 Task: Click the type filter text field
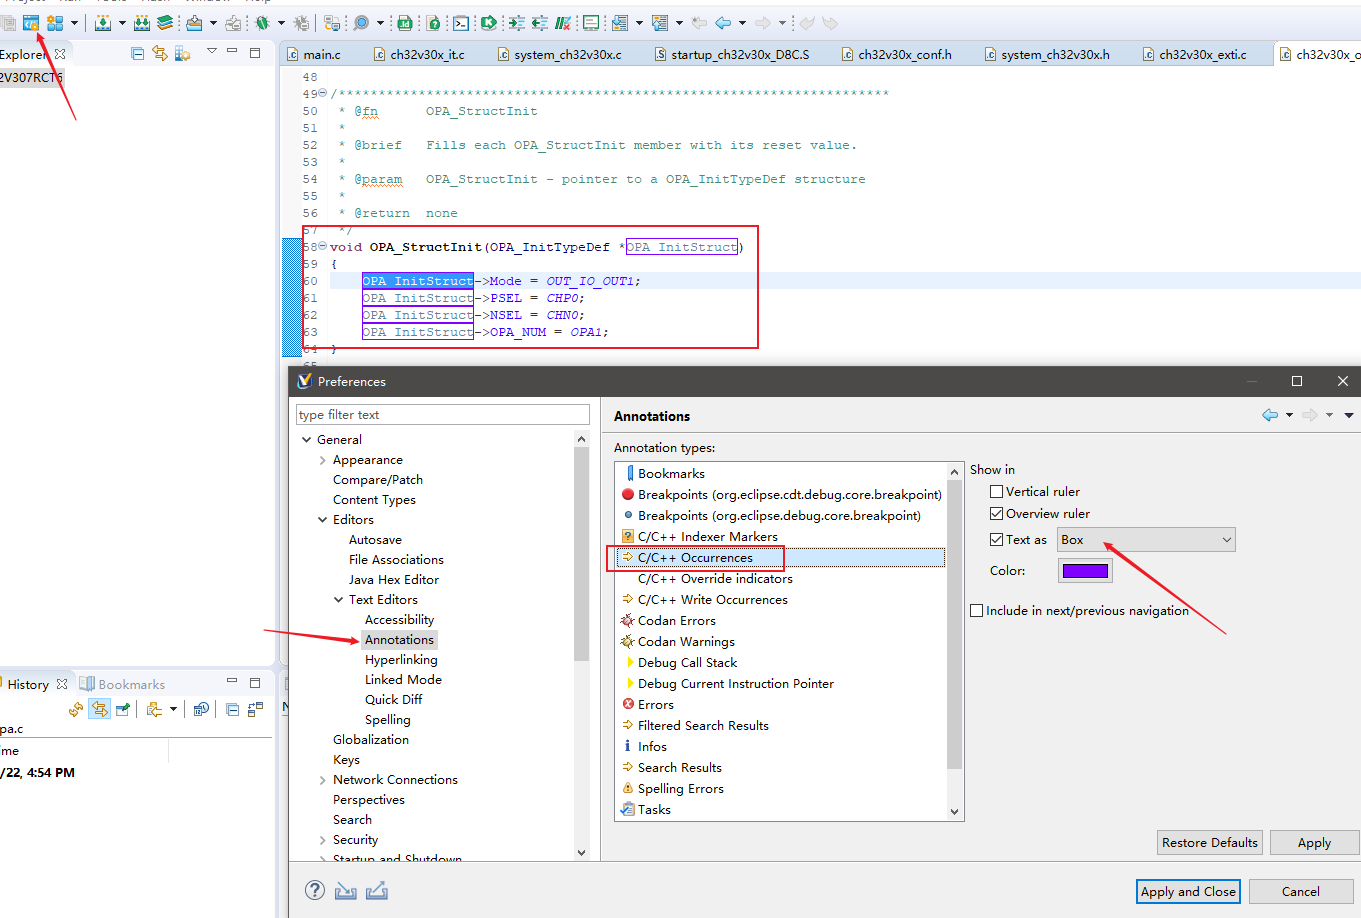(x=443, y=415)
